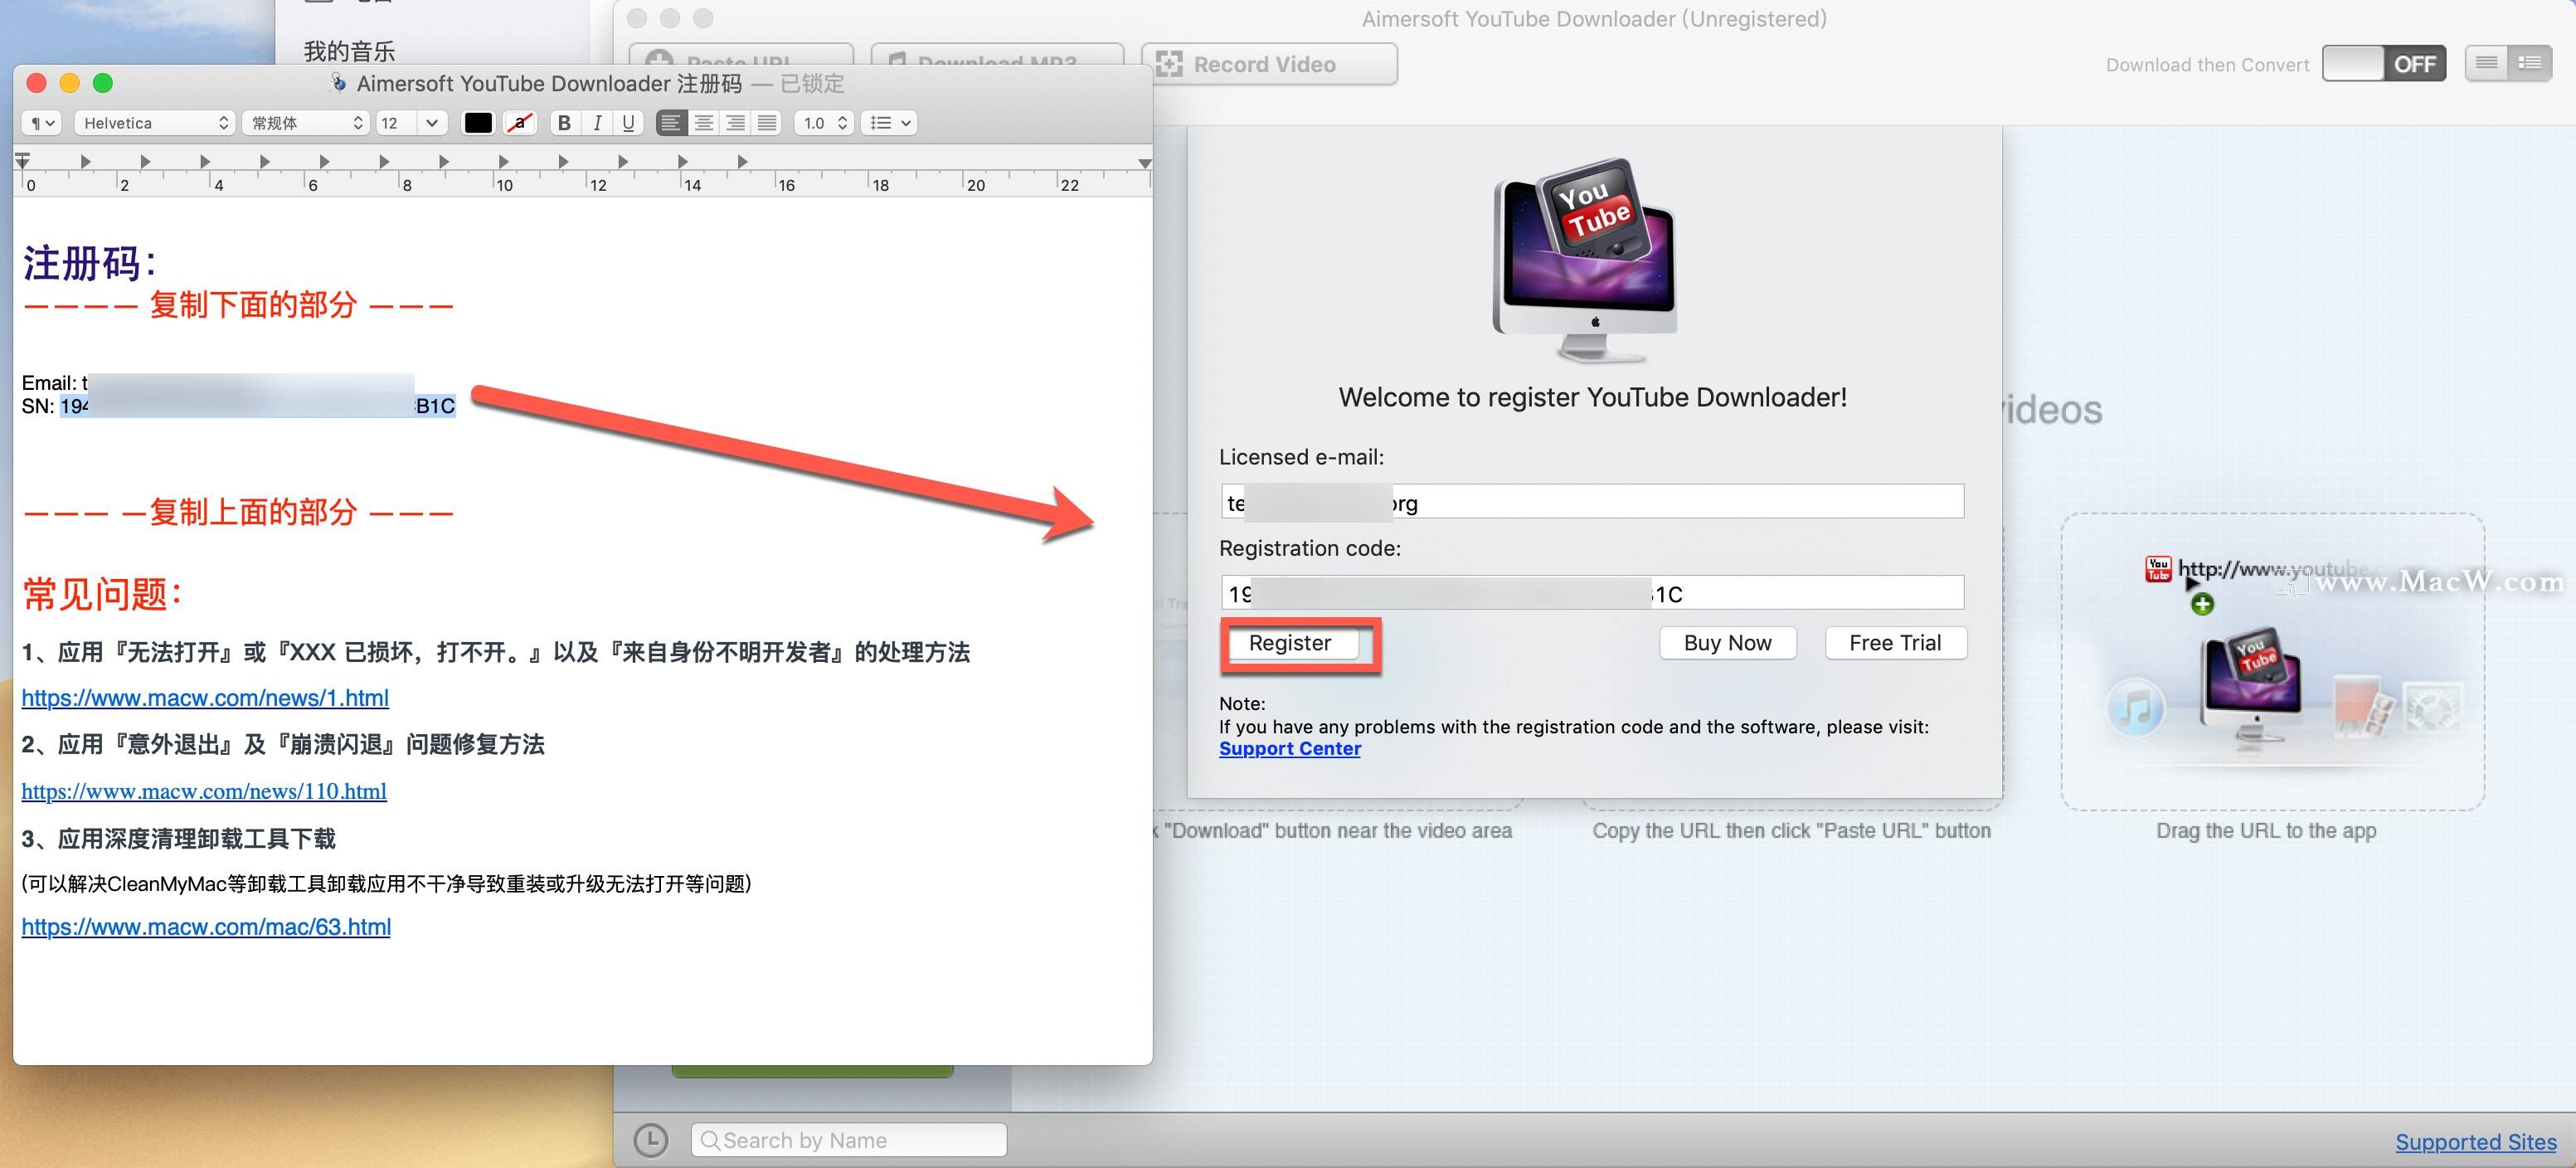This screenshot has height=1168, width=2576.
Task: Click the 复制下面的部分 red text line
Action: tap(239, 305)
